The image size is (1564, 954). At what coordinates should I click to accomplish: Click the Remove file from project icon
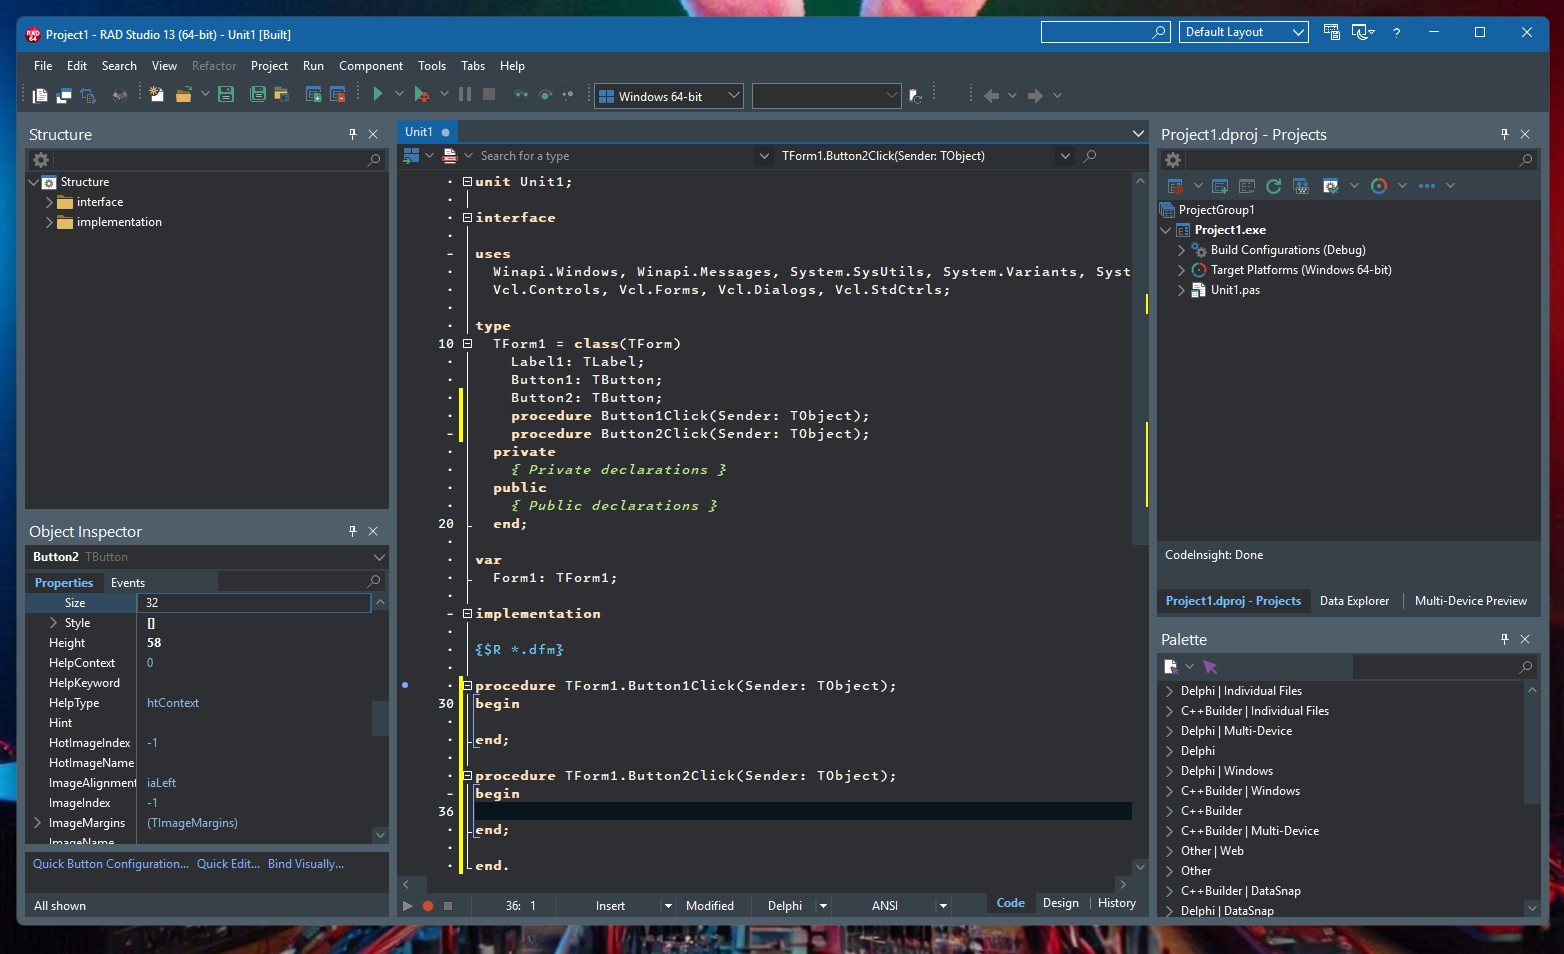click(338, 94)
